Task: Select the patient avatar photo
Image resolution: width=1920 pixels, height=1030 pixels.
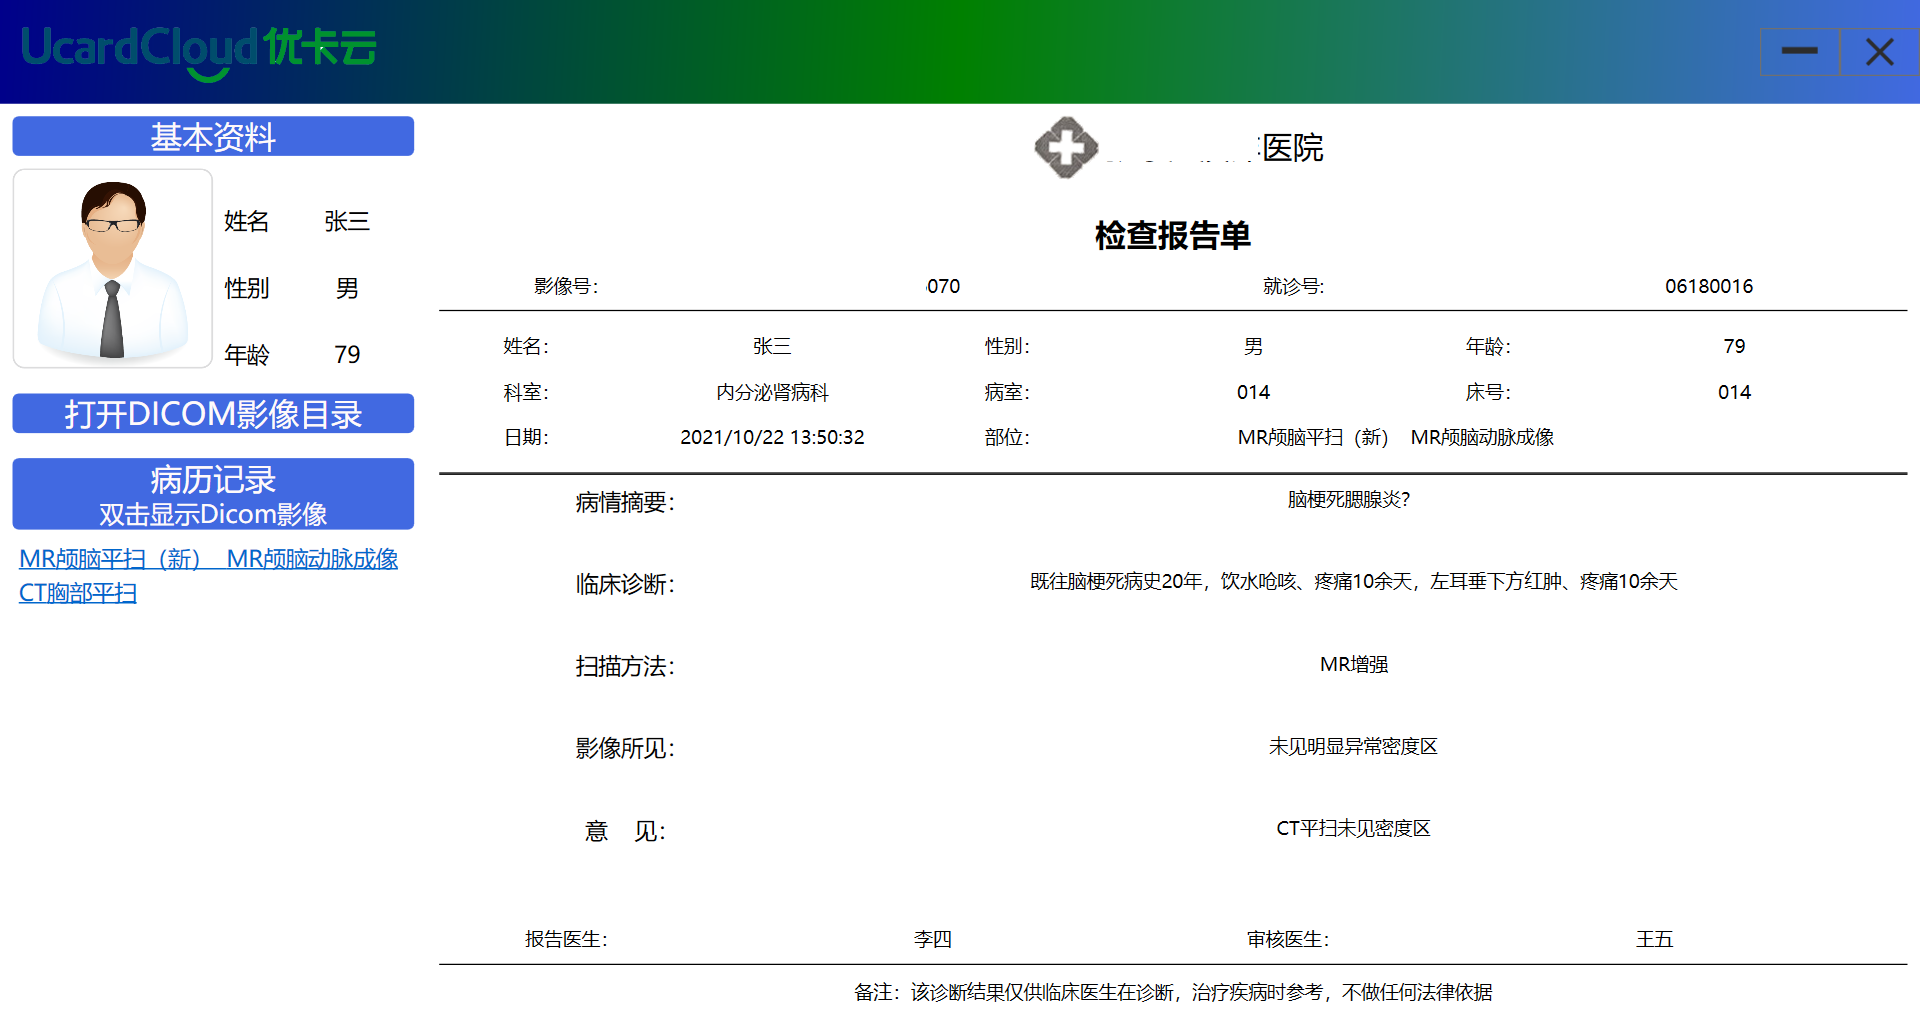Action: click(x=113, y=268)
